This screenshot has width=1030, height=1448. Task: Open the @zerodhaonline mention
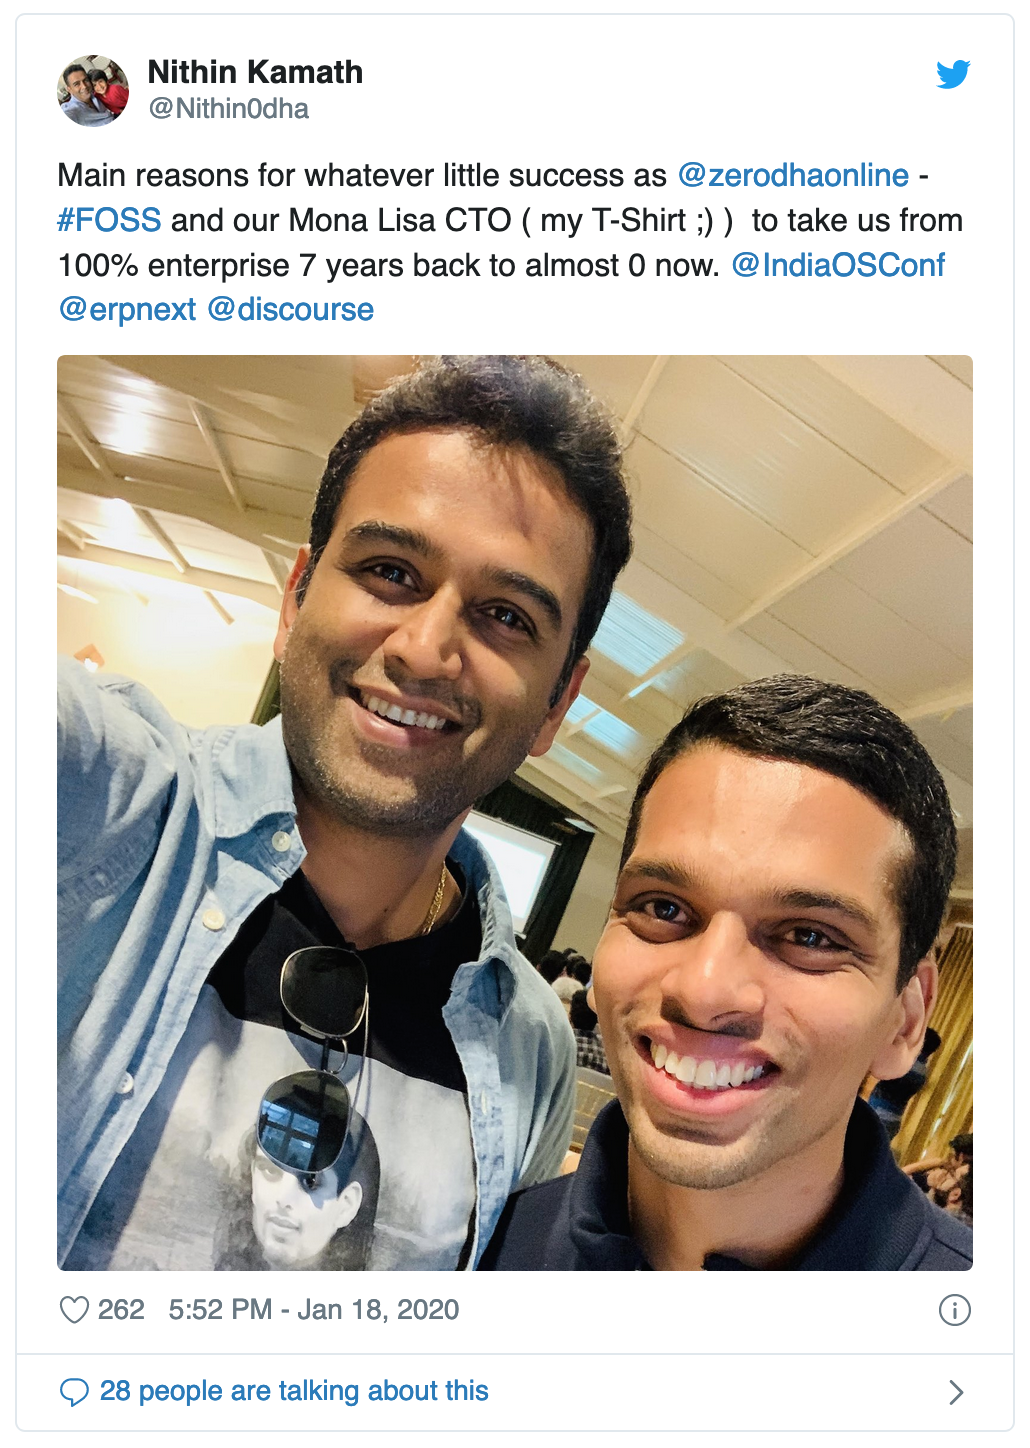793,175
